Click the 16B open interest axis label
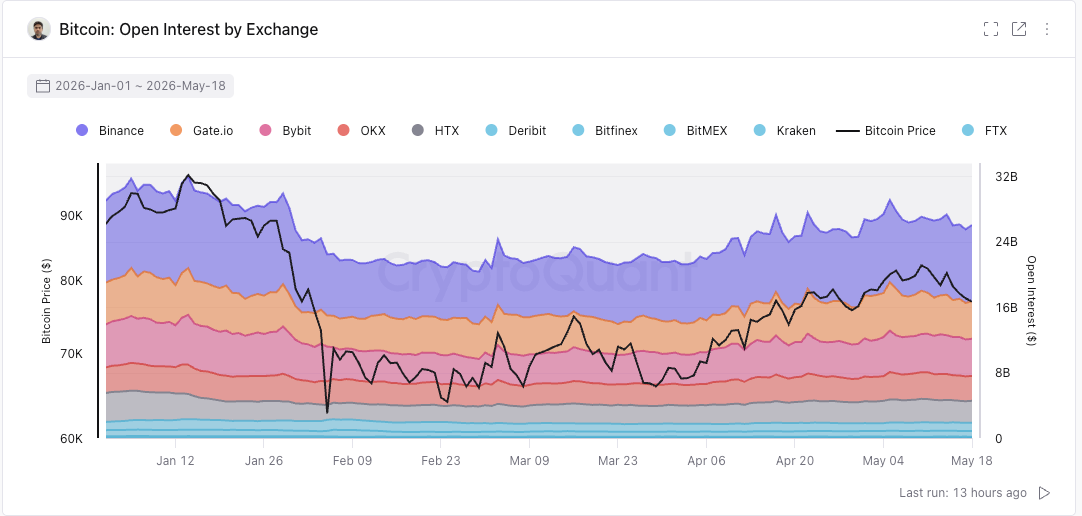 pos(1006,307)
